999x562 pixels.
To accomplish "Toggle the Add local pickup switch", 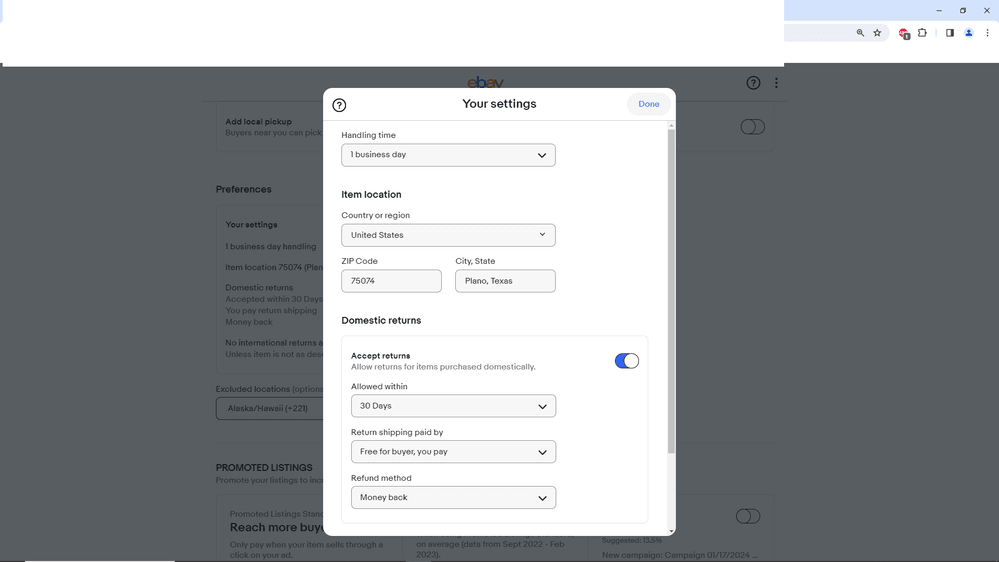I will [752, 127].
